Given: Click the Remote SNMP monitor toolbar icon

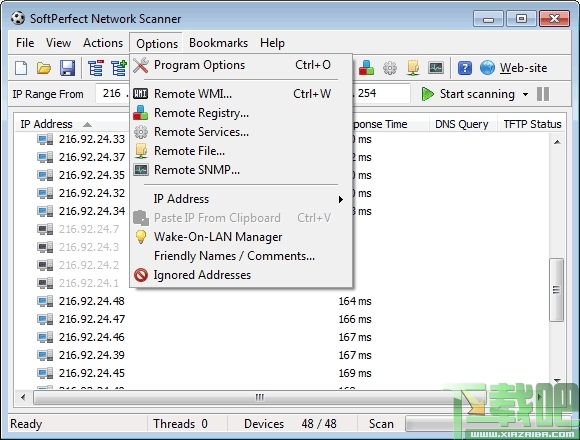Looking at the screenshot, I should (436, 68).
